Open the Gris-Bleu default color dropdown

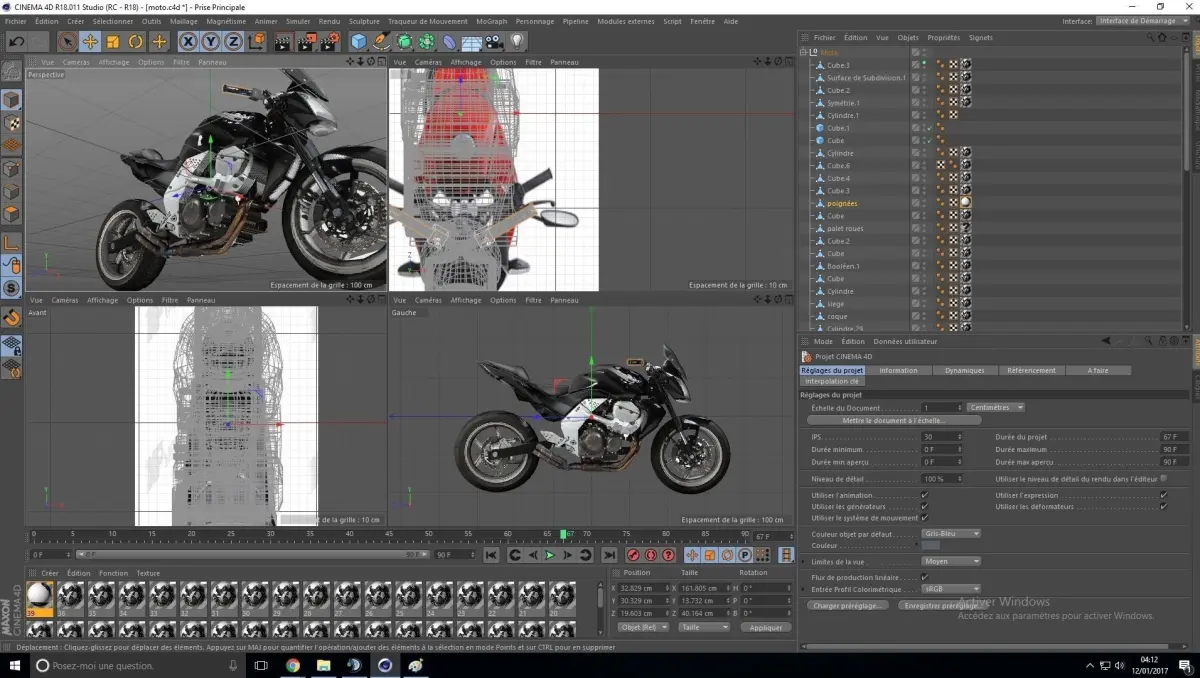coord(950,534)
